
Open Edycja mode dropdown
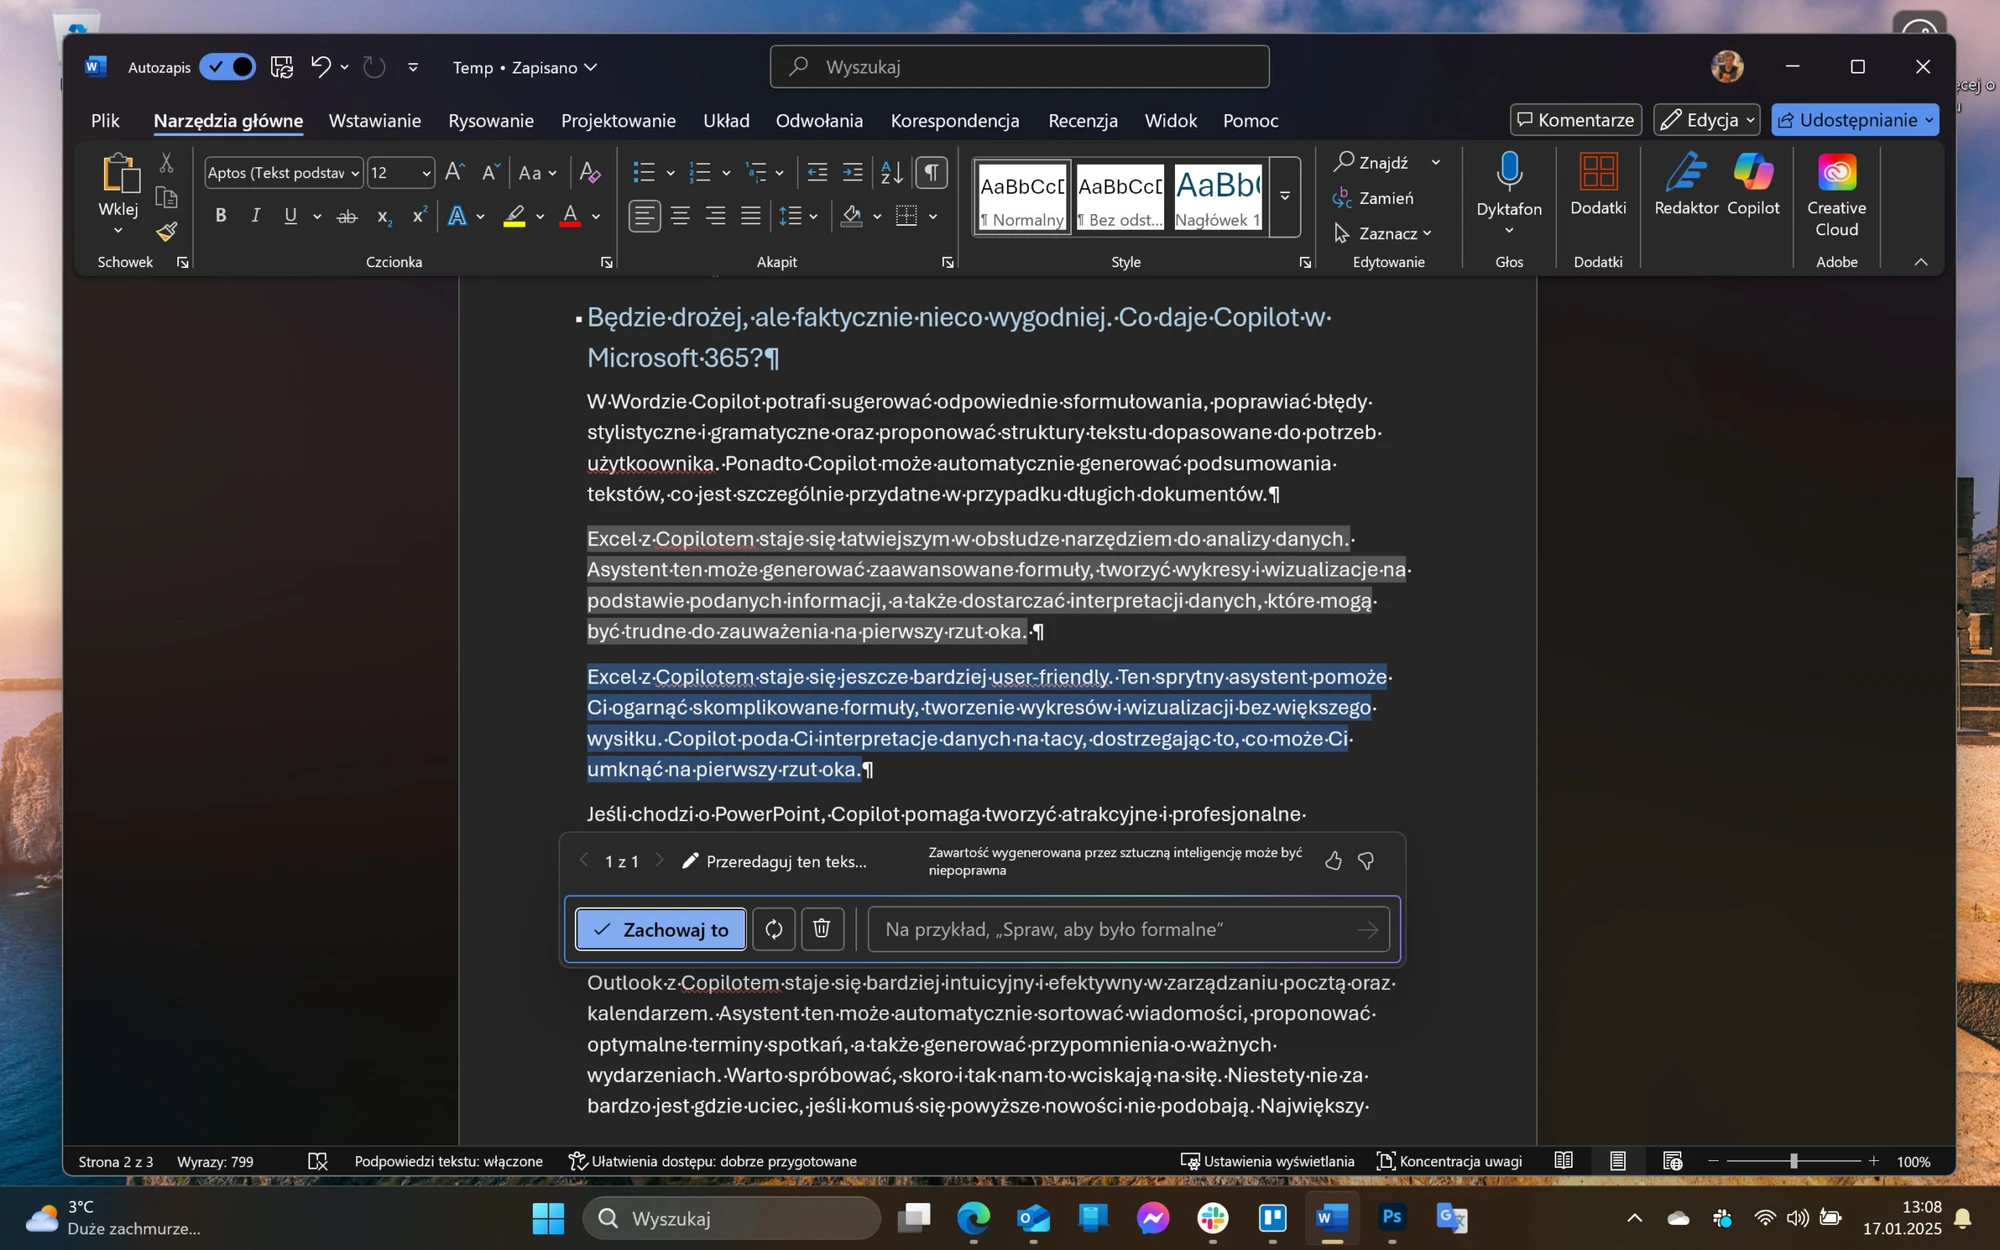tap(1706, 120)
